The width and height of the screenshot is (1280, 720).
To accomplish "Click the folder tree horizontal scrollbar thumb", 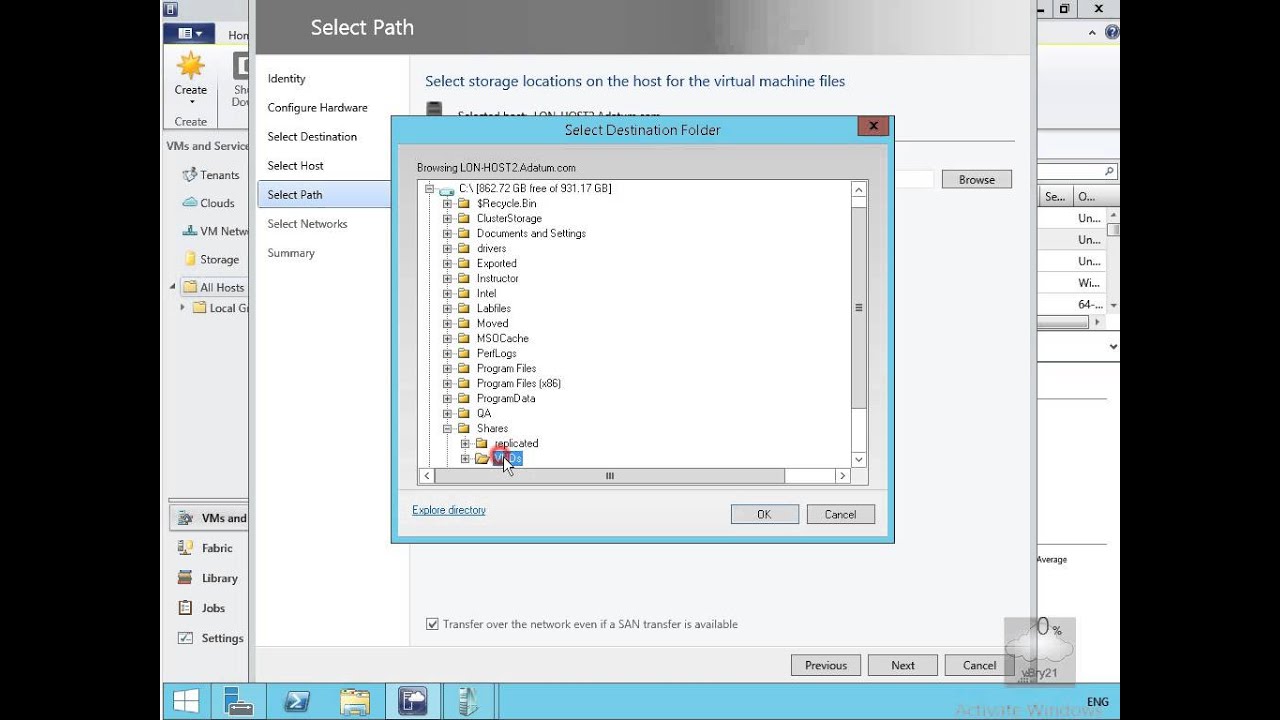I will pos(609,476).
